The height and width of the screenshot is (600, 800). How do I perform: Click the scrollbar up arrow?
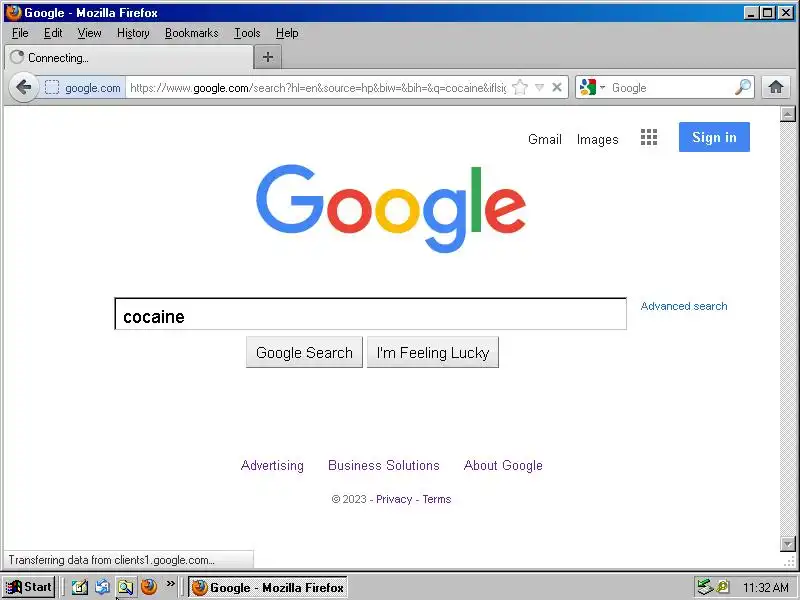[x=788, y=114]
